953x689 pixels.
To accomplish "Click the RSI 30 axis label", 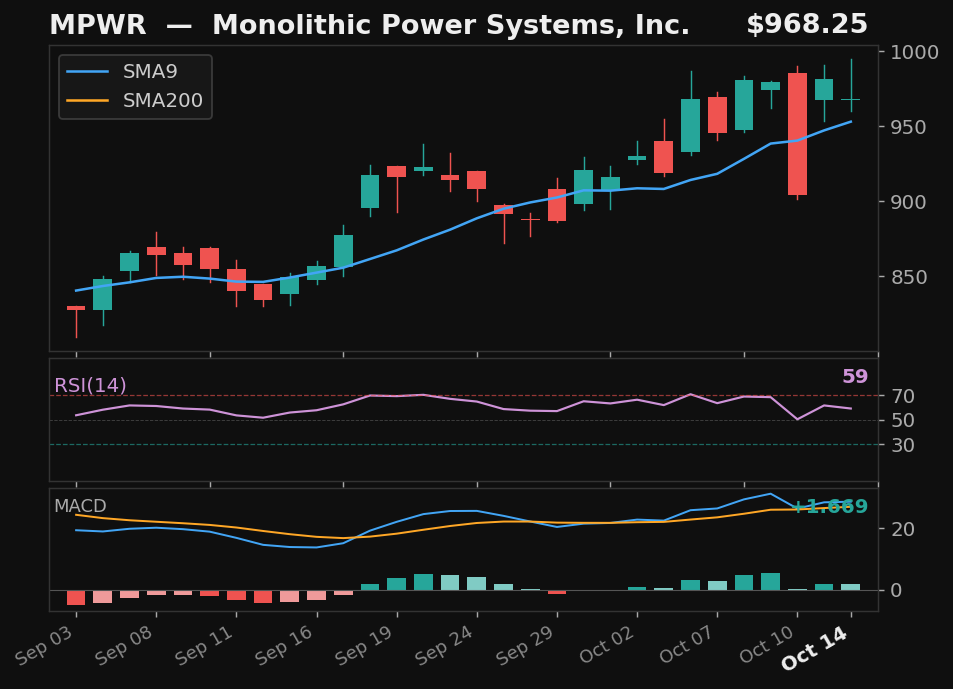I will 903,445.
